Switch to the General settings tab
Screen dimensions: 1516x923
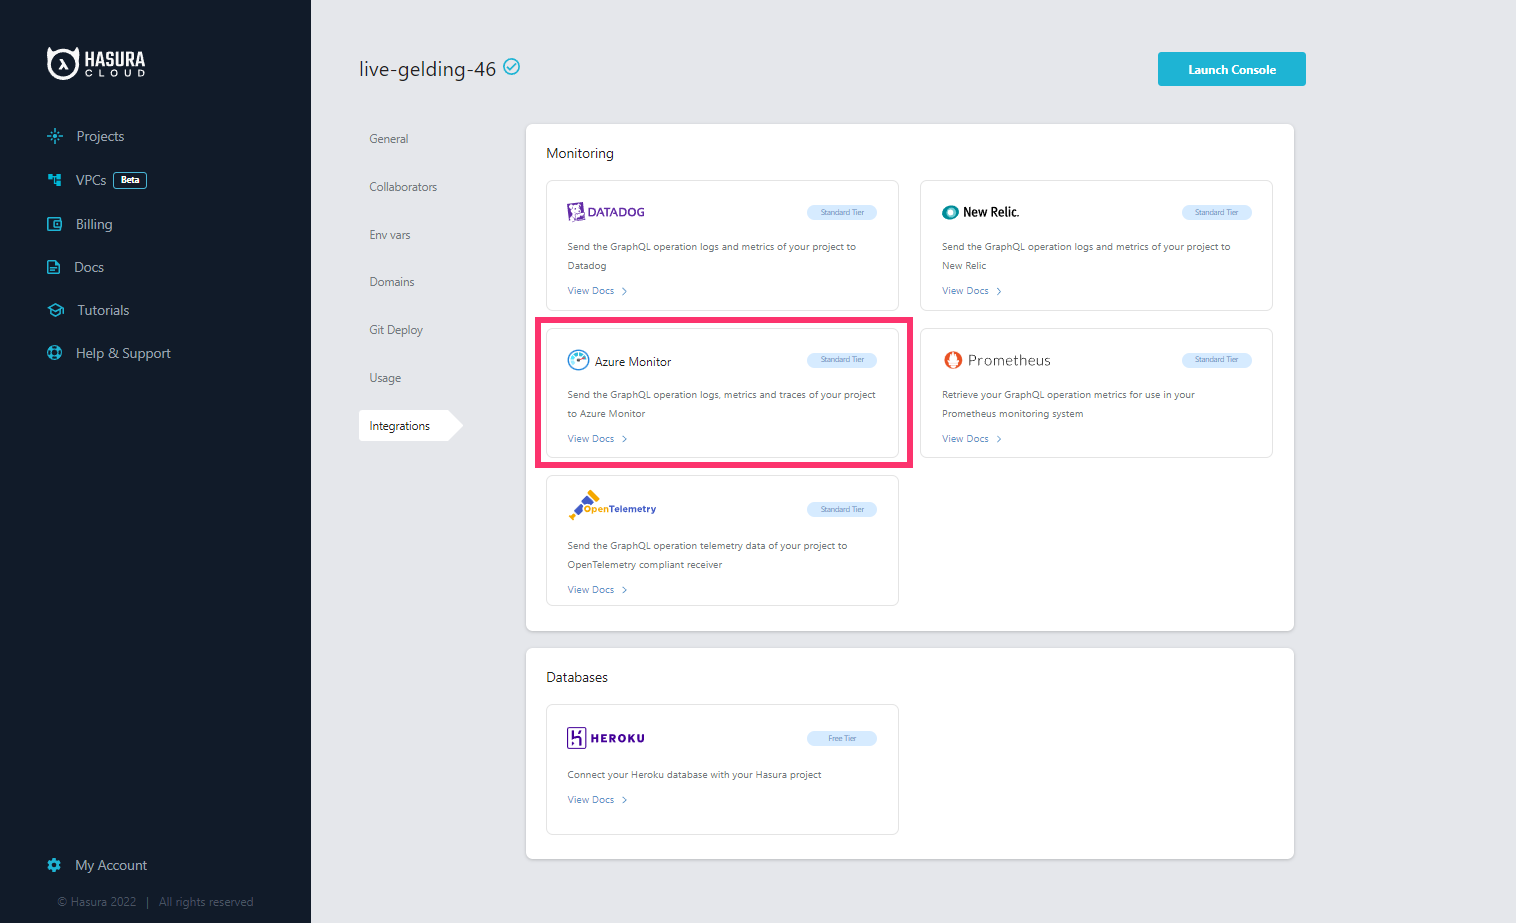point(389,138)
